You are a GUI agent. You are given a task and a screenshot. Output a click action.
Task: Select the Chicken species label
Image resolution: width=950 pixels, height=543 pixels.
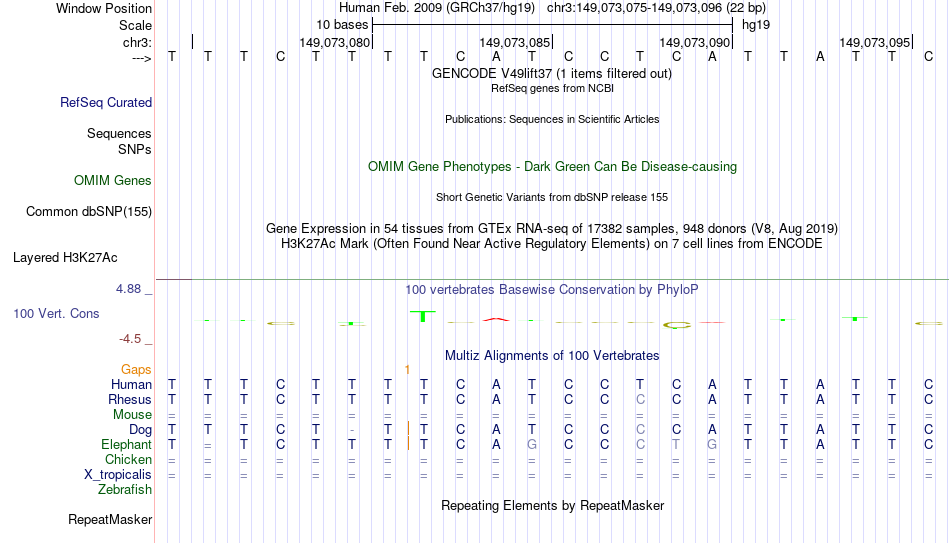point(128,459)
